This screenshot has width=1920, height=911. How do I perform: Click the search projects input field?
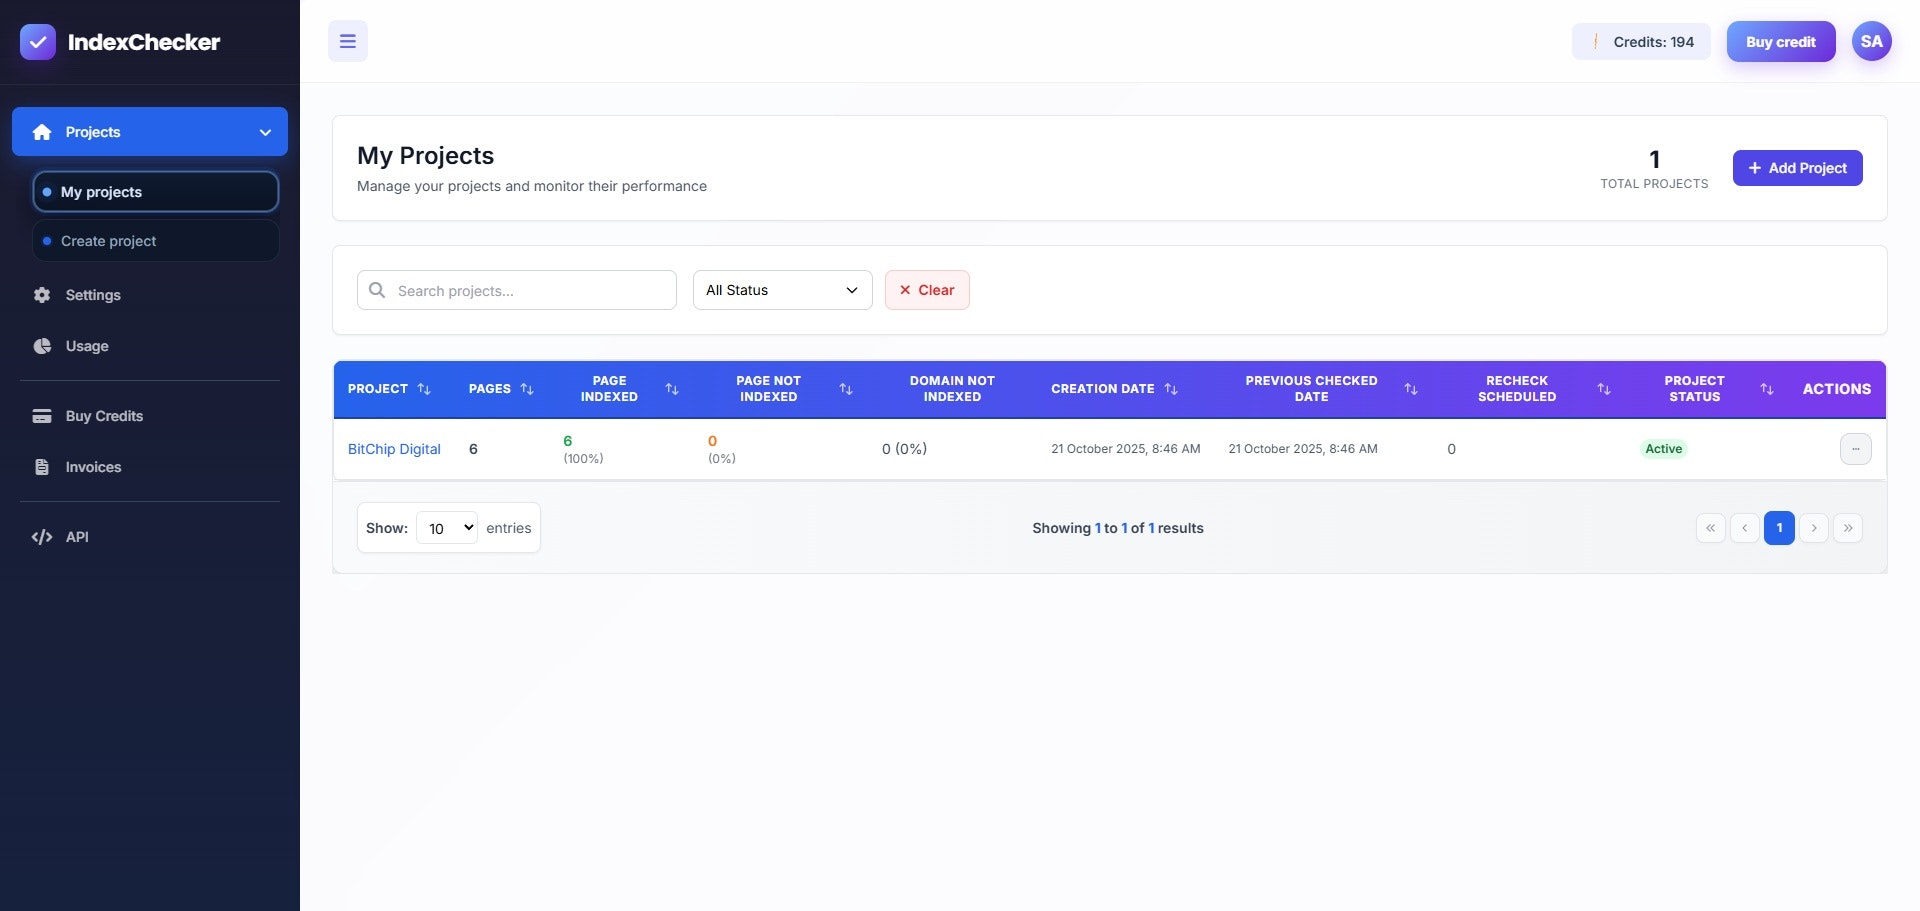click(x=516, y=290)
